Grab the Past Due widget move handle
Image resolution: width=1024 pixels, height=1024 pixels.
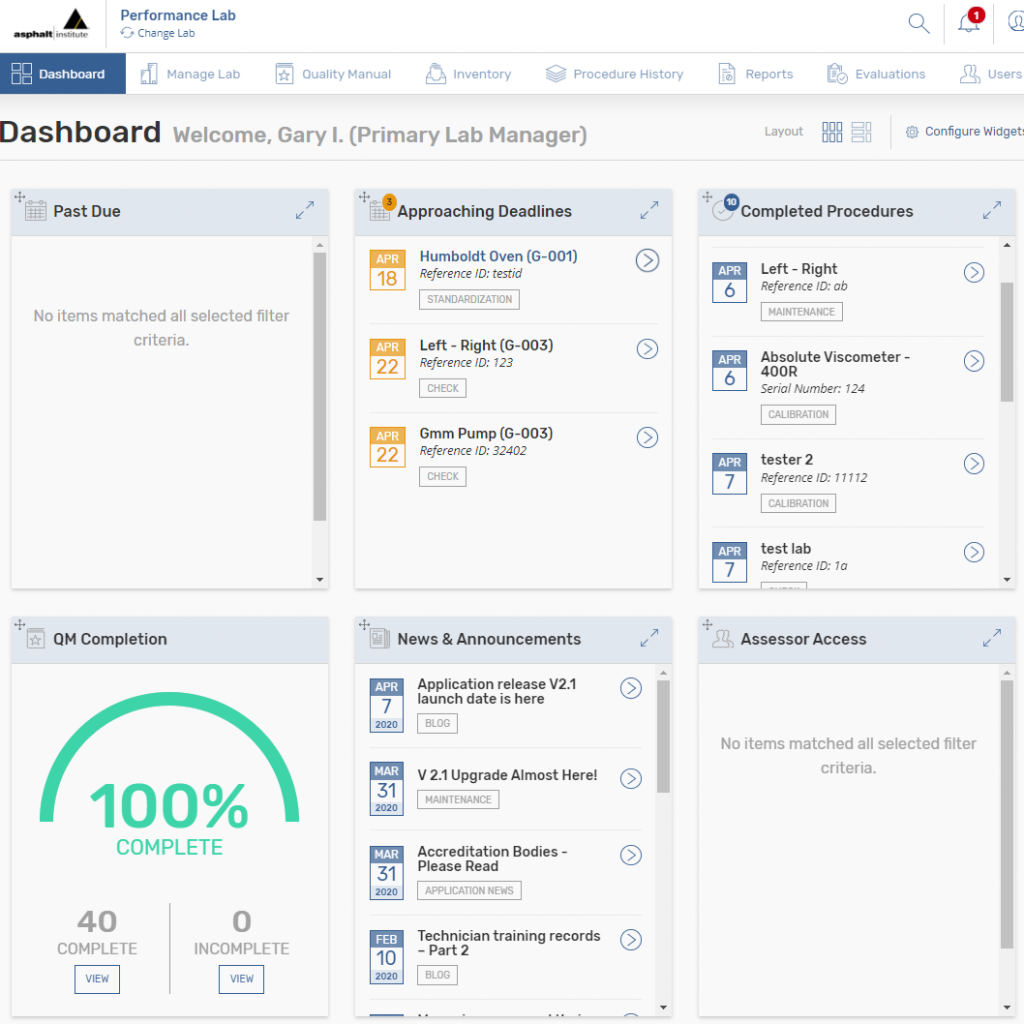pyautogui.click(x=20, y=198)
